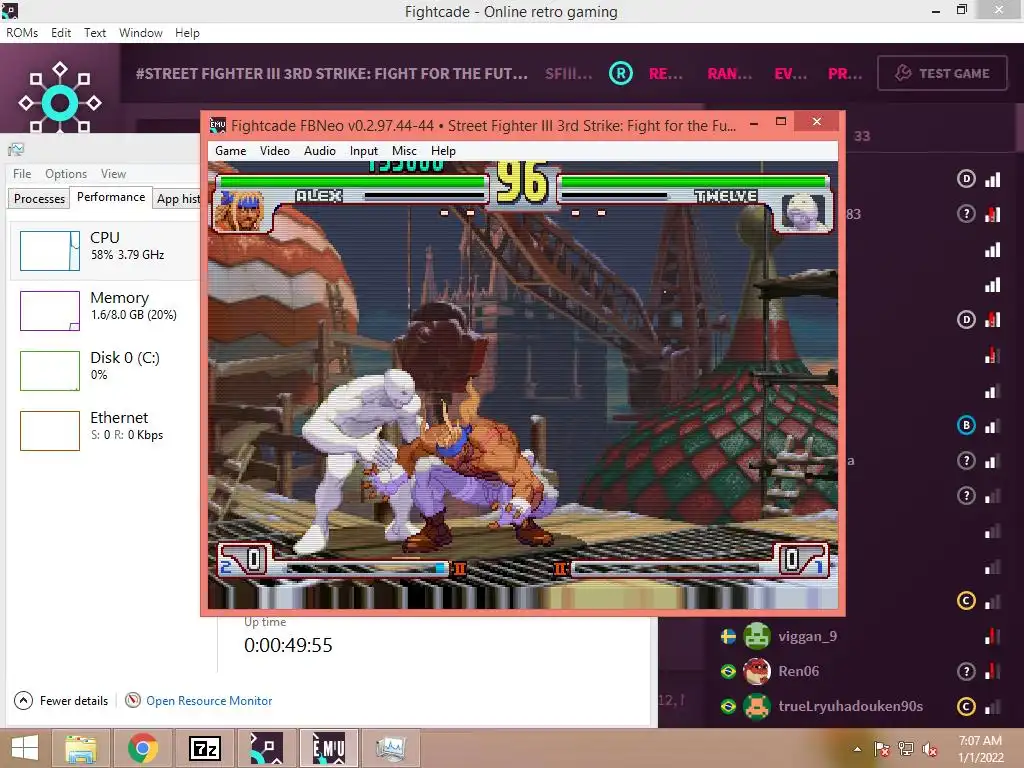Switch to EMU FBNeo taskbar icon

[328, 748]
